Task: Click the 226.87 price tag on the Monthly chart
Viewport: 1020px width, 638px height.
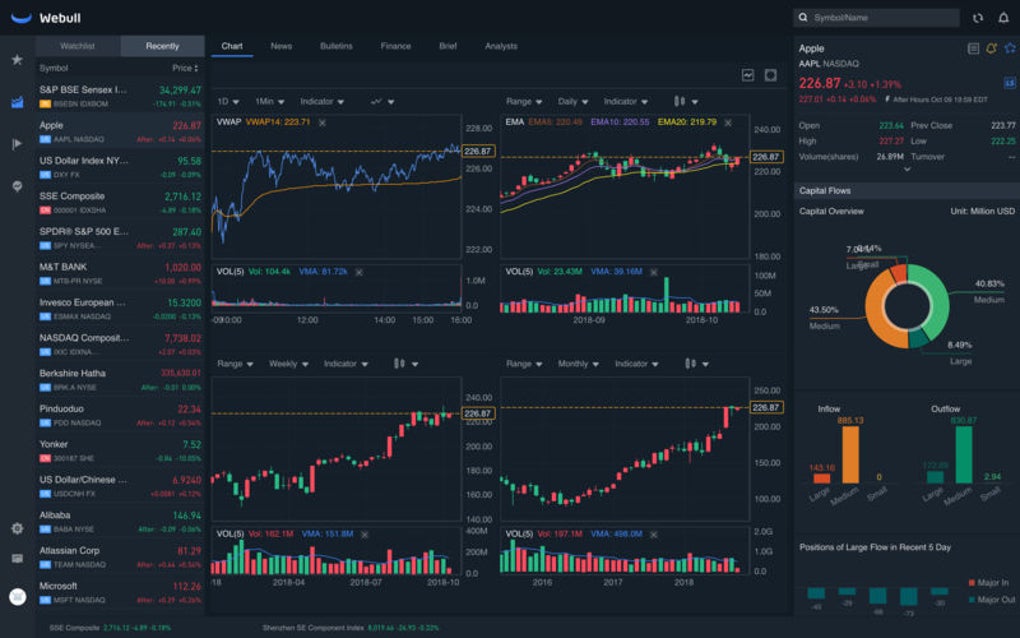Action: click(766, 408)
